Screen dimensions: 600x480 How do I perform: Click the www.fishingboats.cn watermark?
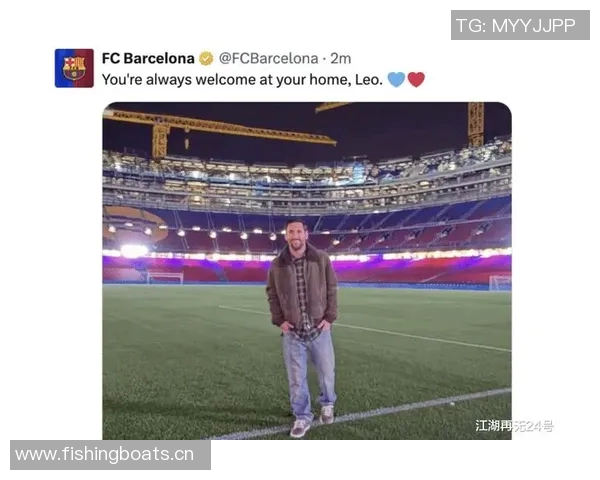(x=110, y=455)
